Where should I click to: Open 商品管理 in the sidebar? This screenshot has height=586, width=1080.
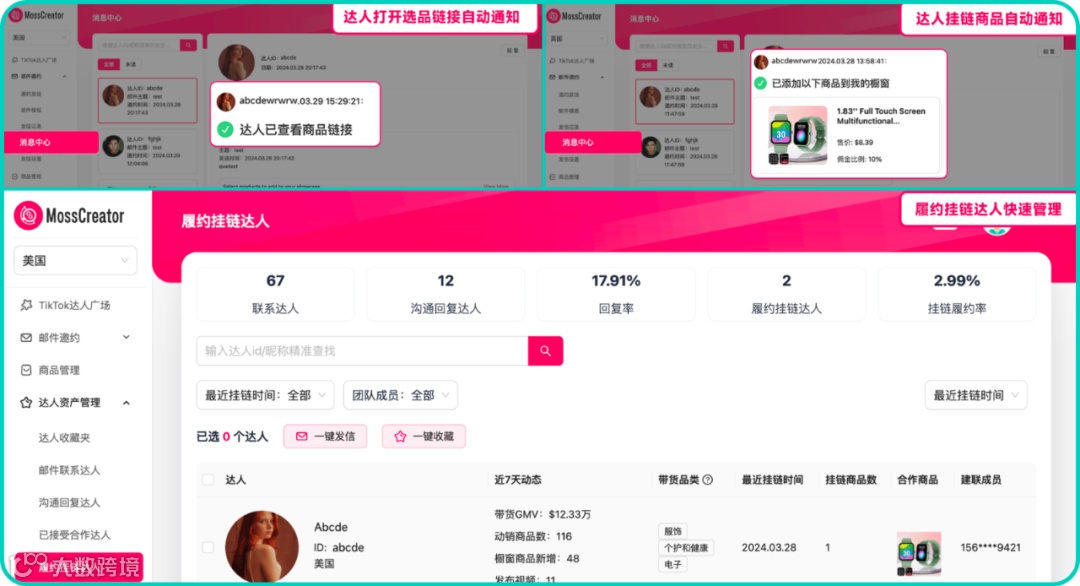pyautogui.click(x=59, y=370)
